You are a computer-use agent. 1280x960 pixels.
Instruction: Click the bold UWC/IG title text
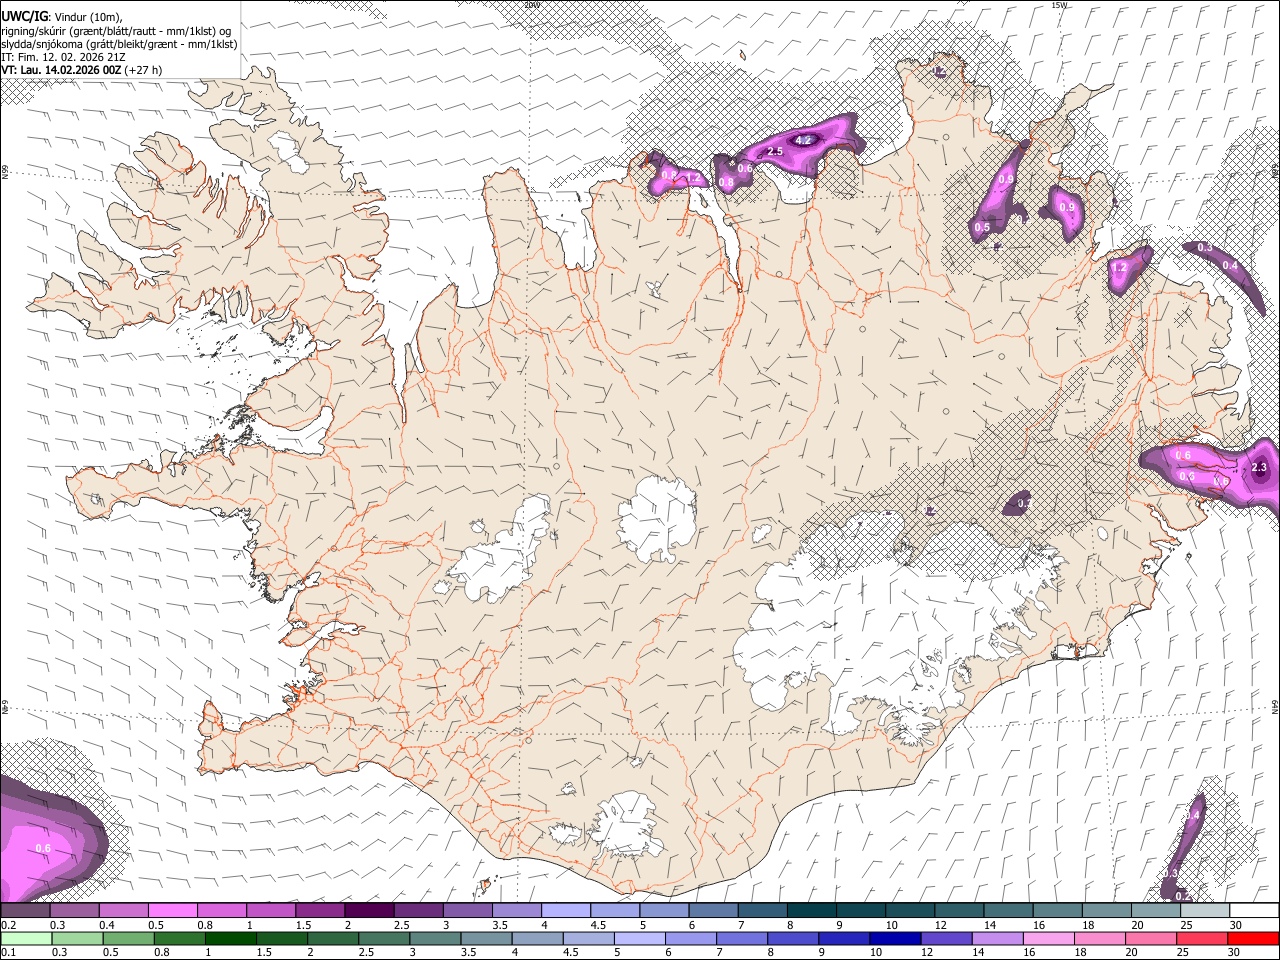pyautogui.click(x=24, y=16)
